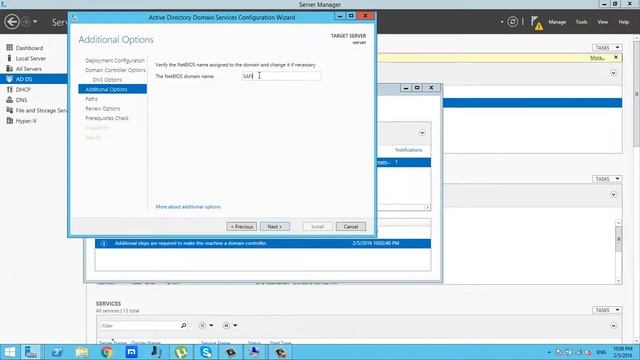
Task: Dismiss the yellow notification banner
Action: point(616,57)
